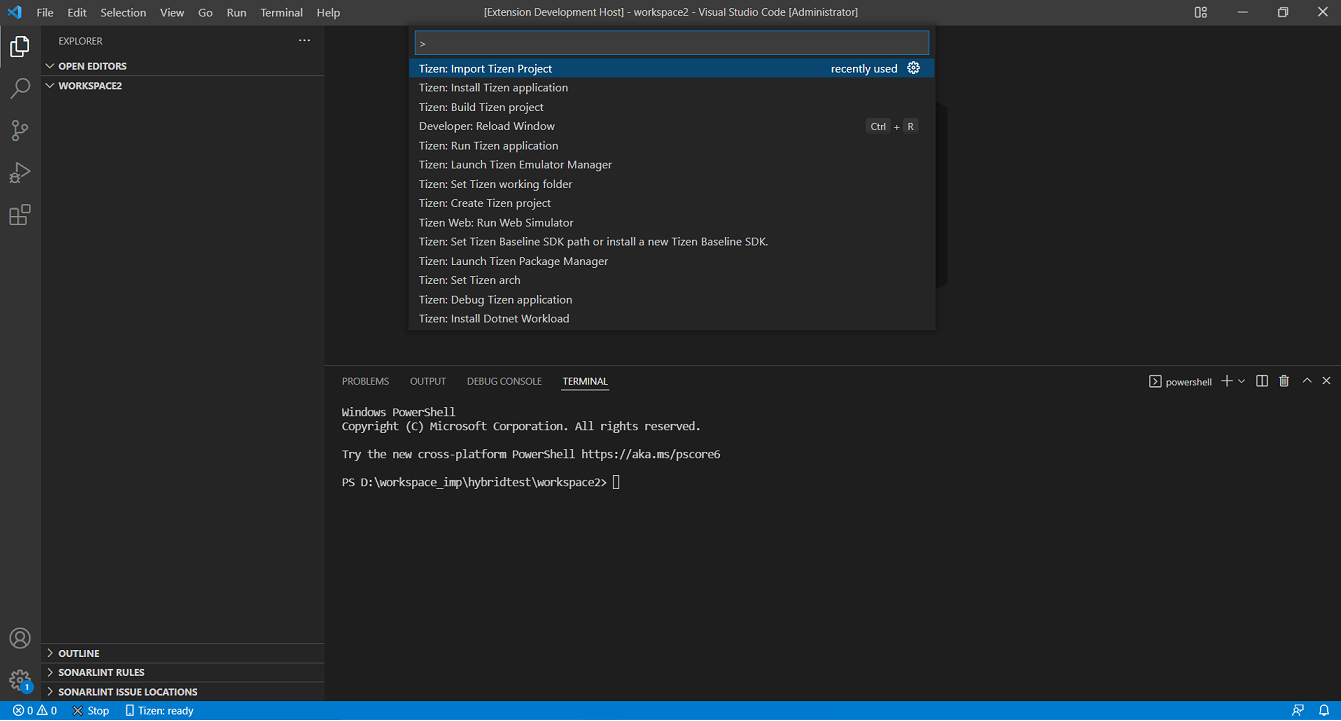Open a new terminal with the plus icon
This screenshot has width=1341, height=721.
pyautogui.click(x=1226, y=381)
